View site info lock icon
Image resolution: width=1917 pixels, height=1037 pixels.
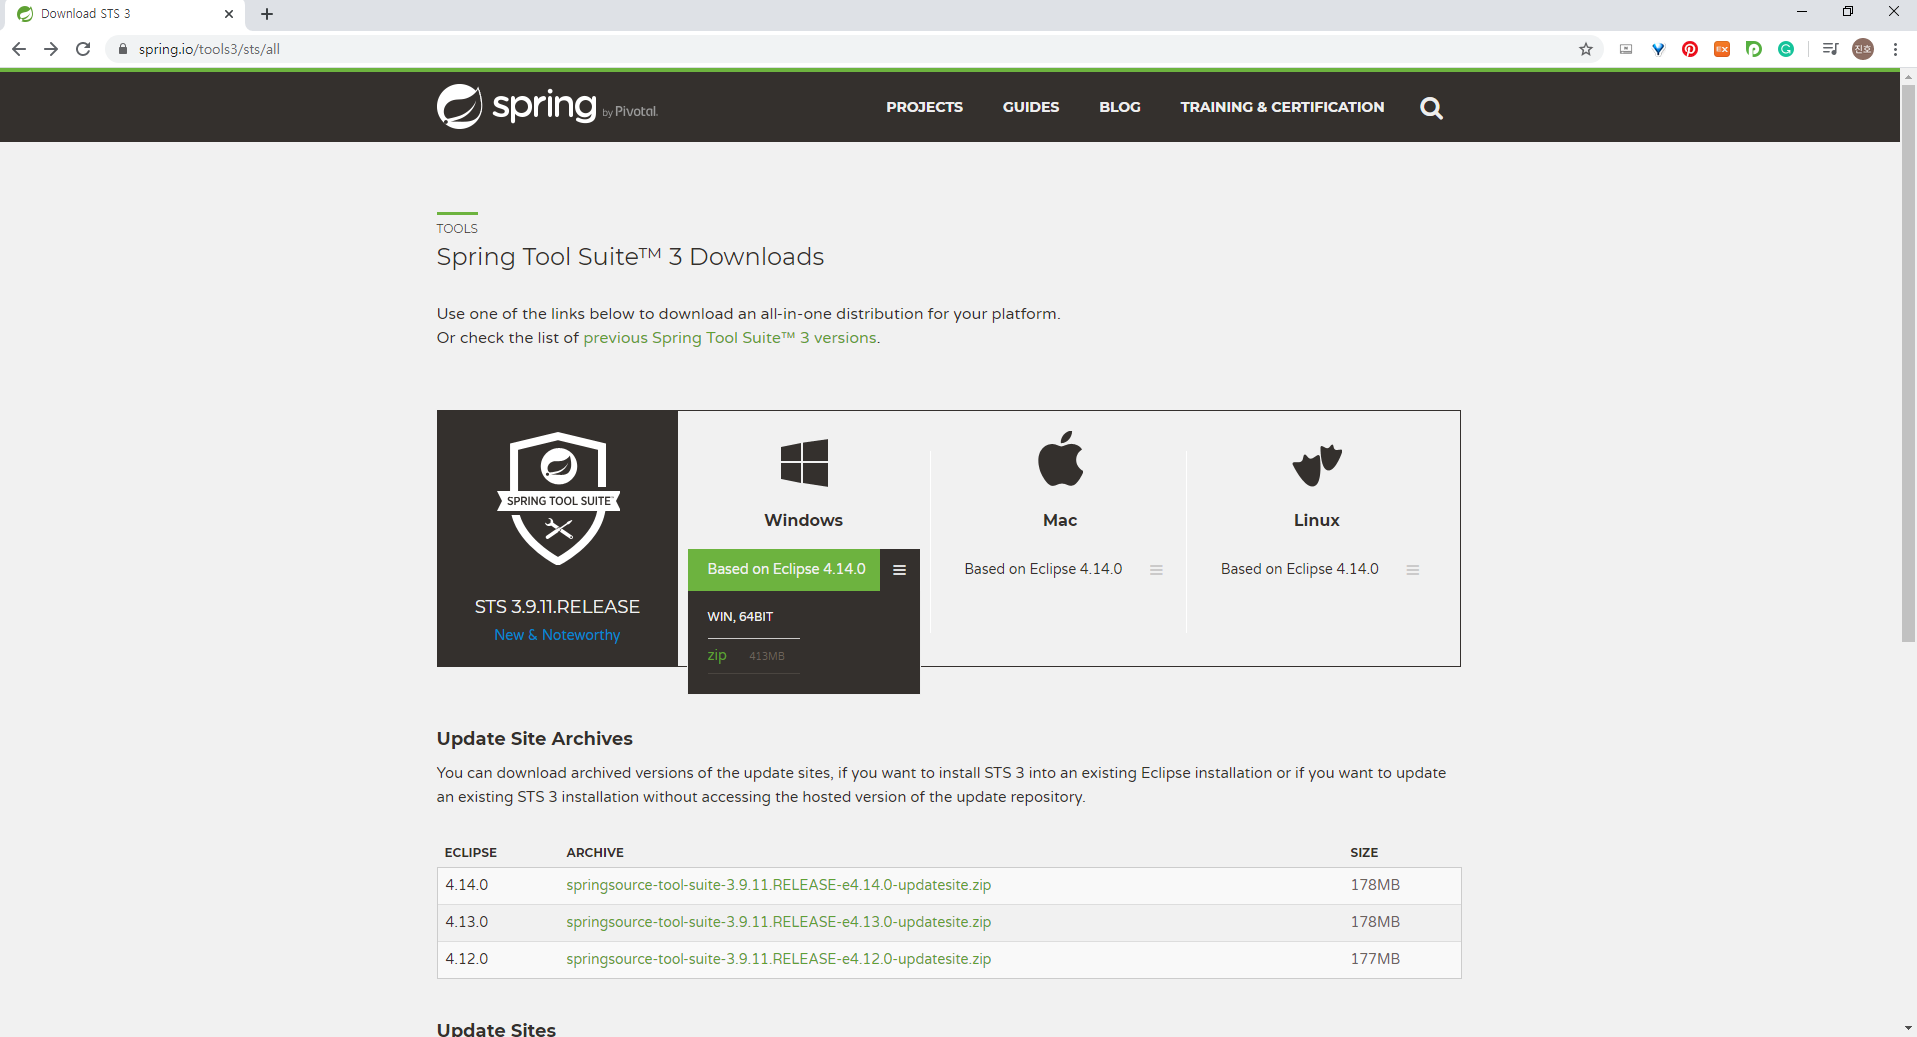tap(123, 49)
